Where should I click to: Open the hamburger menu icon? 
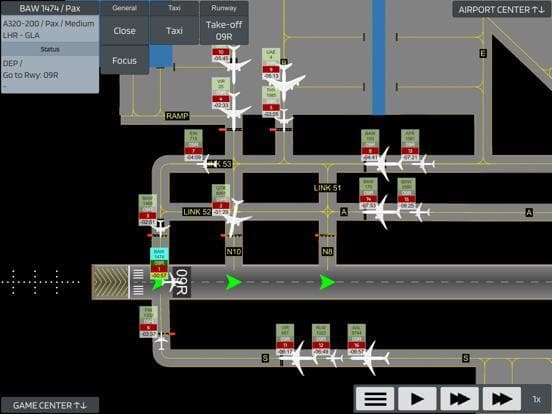click(x=375, y=399)
